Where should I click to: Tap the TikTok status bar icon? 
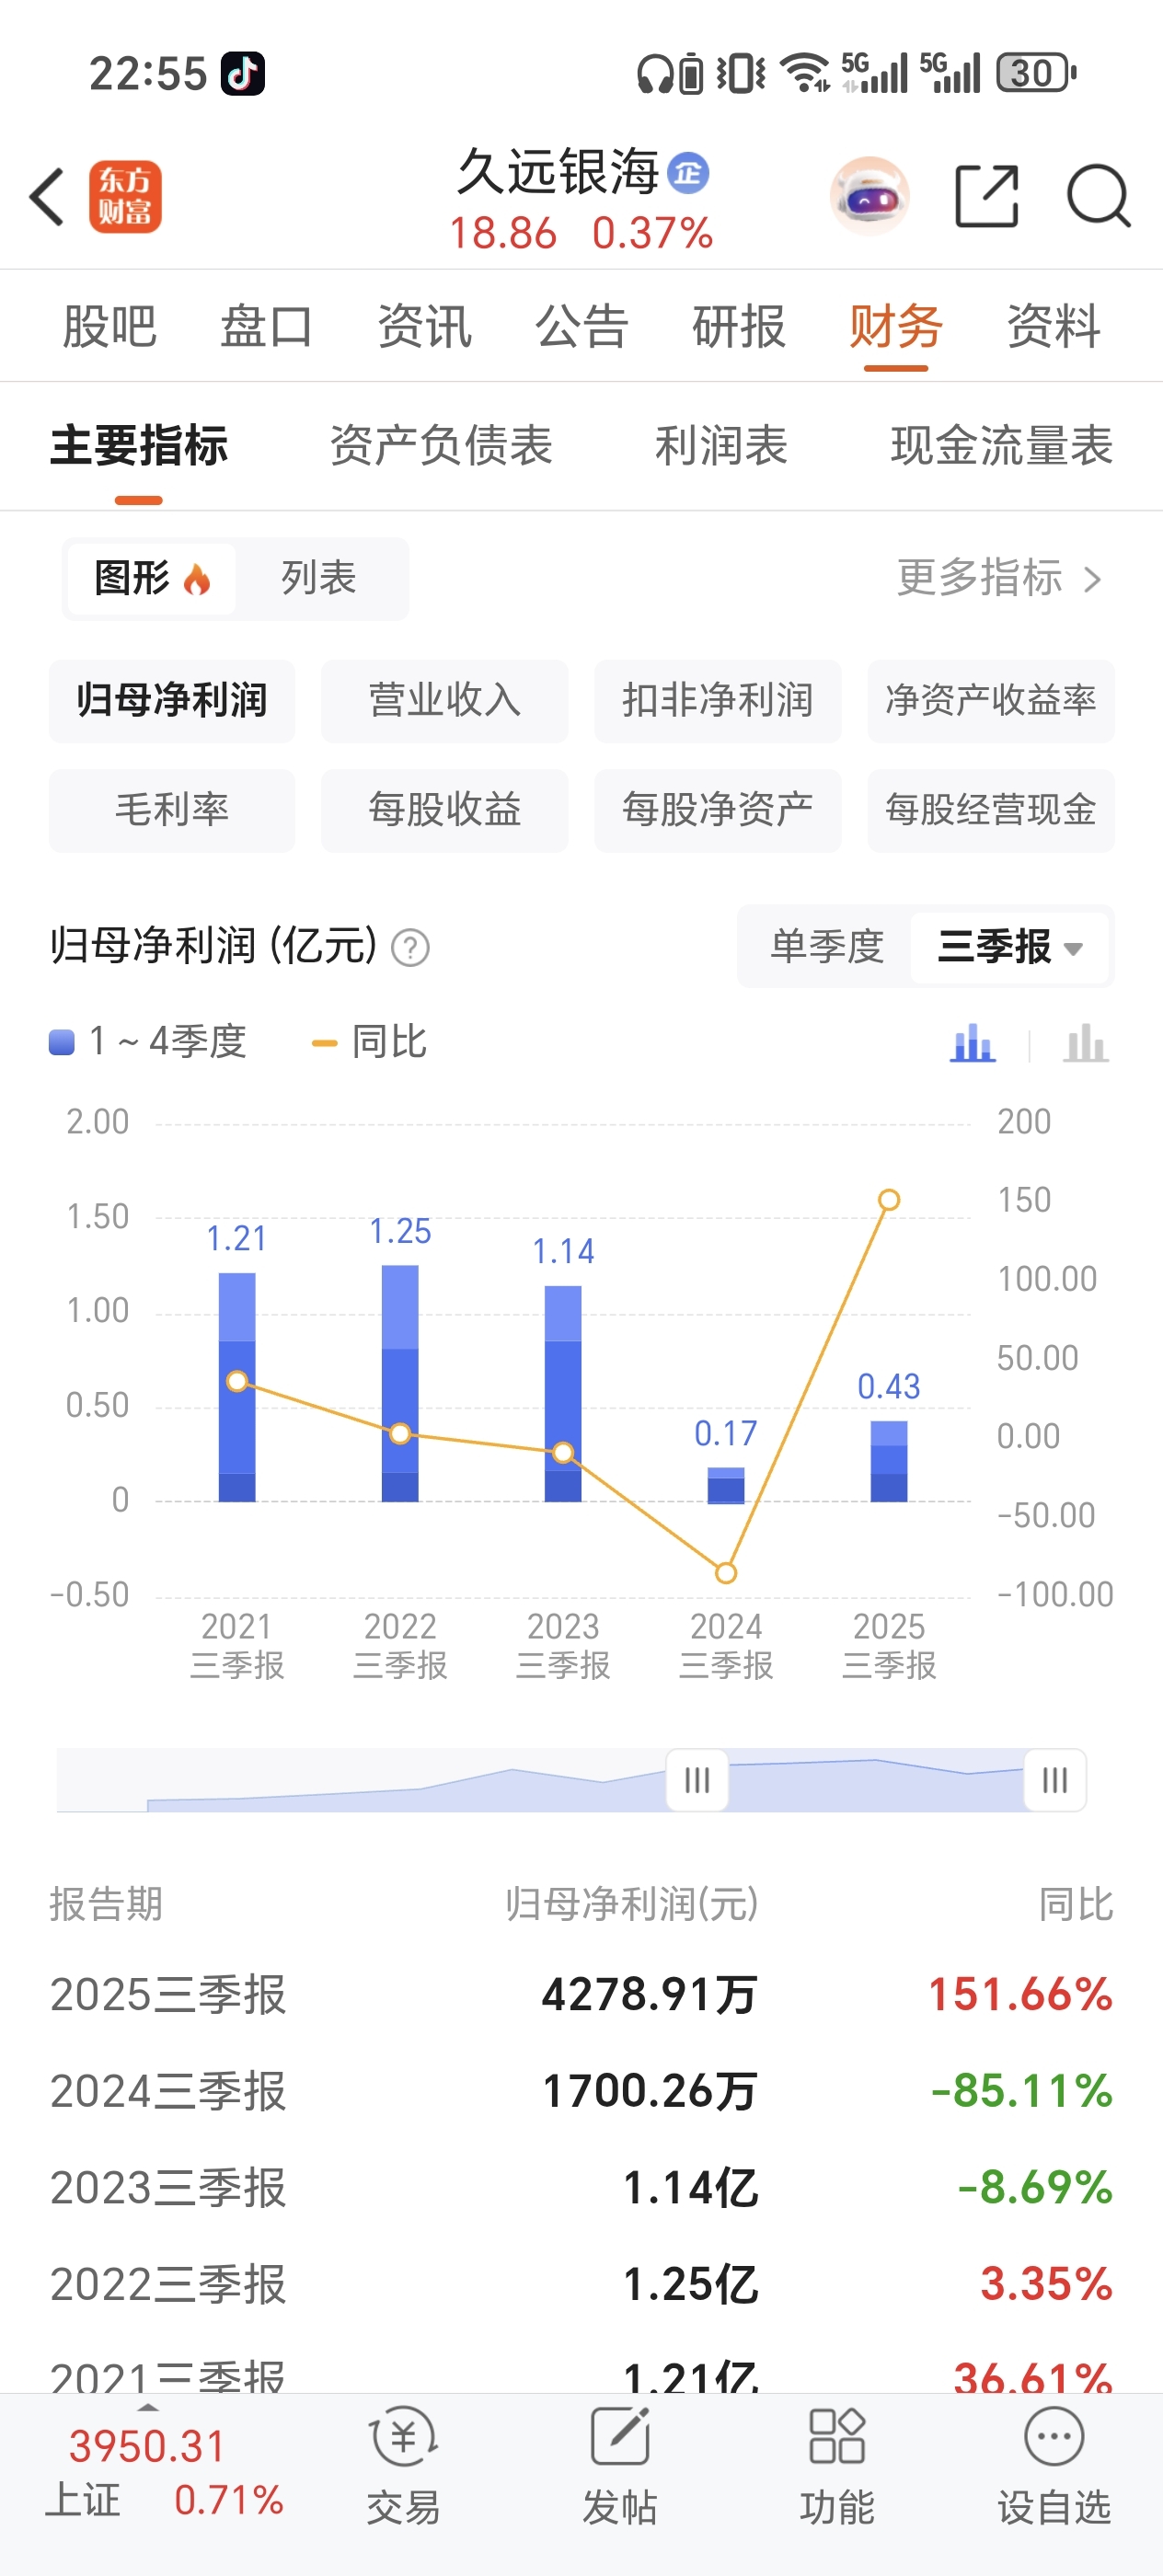pos(243,73)
